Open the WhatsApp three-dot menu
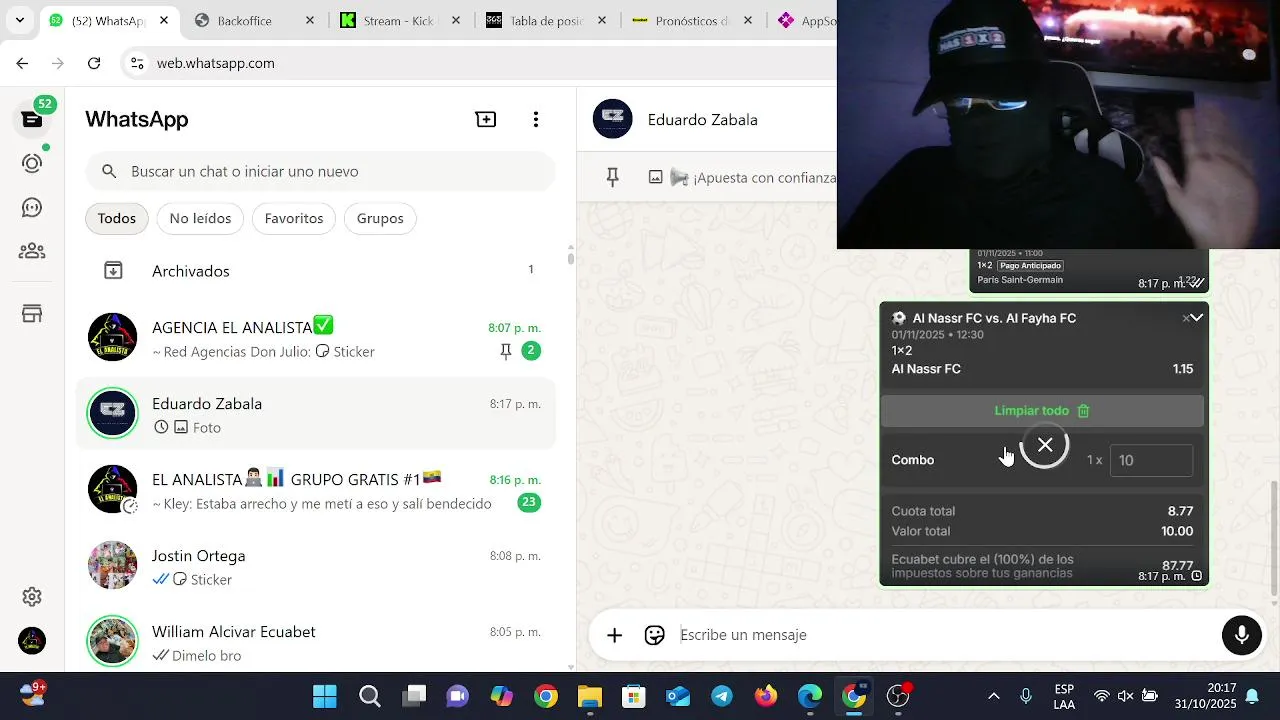Image resolution: width=1280 pixels, height=720 pixels. click(x=536, y=120)
